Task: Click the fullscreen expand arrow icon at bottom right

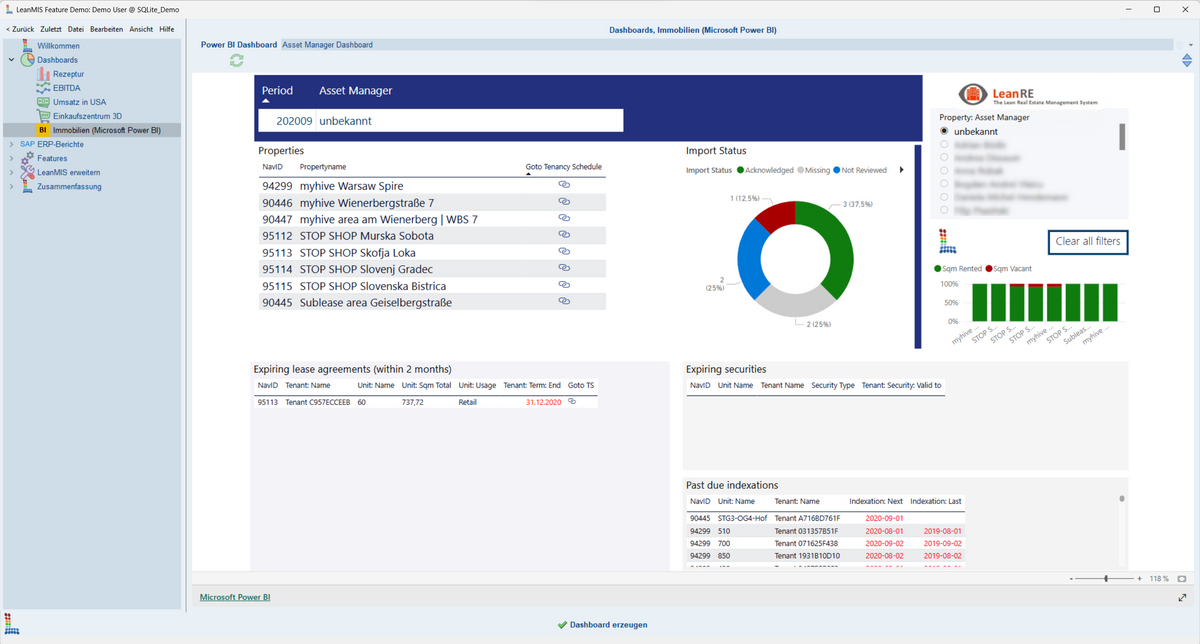Action: click(1184, 597)
